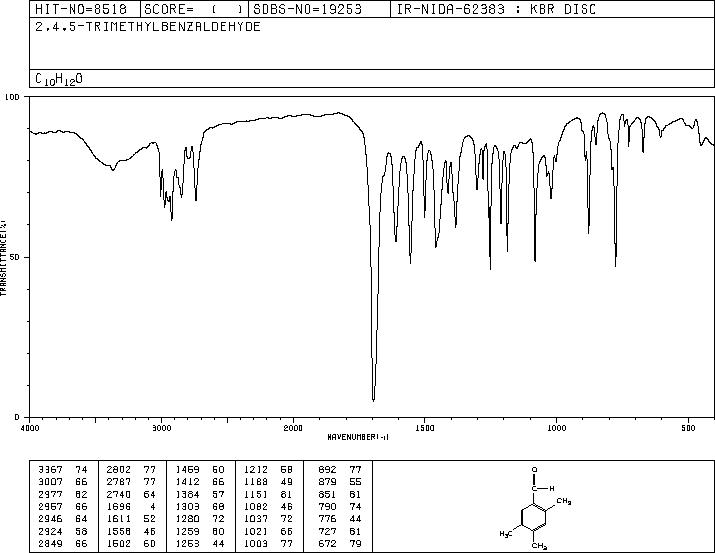Click the 2000 tick label on x-axis
The height and width of the screenshot is (553, 715).
293,428
